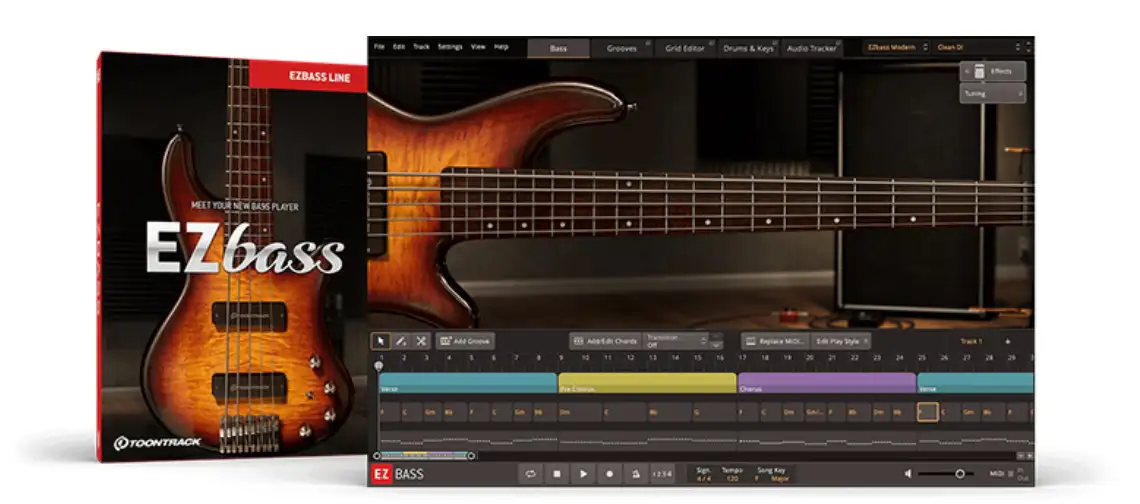
Task: Start playback with the play button
Action: pyautogui.click(x=583, y=474)
